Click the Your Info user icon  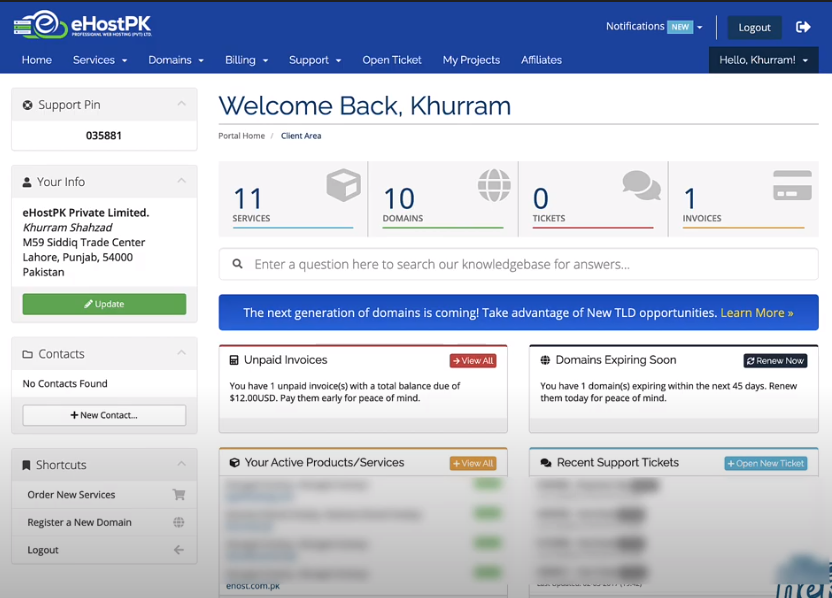coord(27,182)
